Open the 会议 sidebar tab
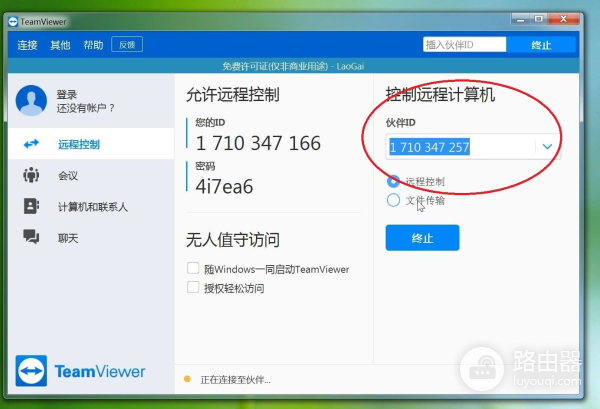Image resolution: width=600 pixels, height=409 pixels. [91, 175]
